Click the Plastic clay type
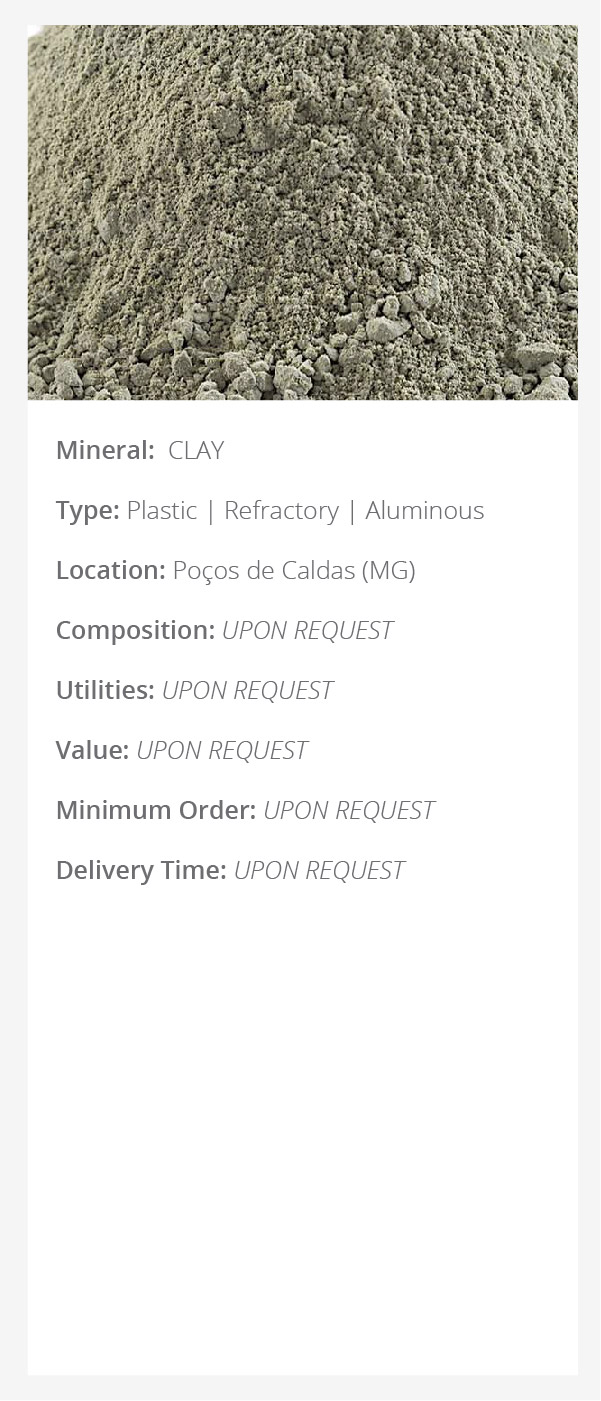 pos(162,511)
